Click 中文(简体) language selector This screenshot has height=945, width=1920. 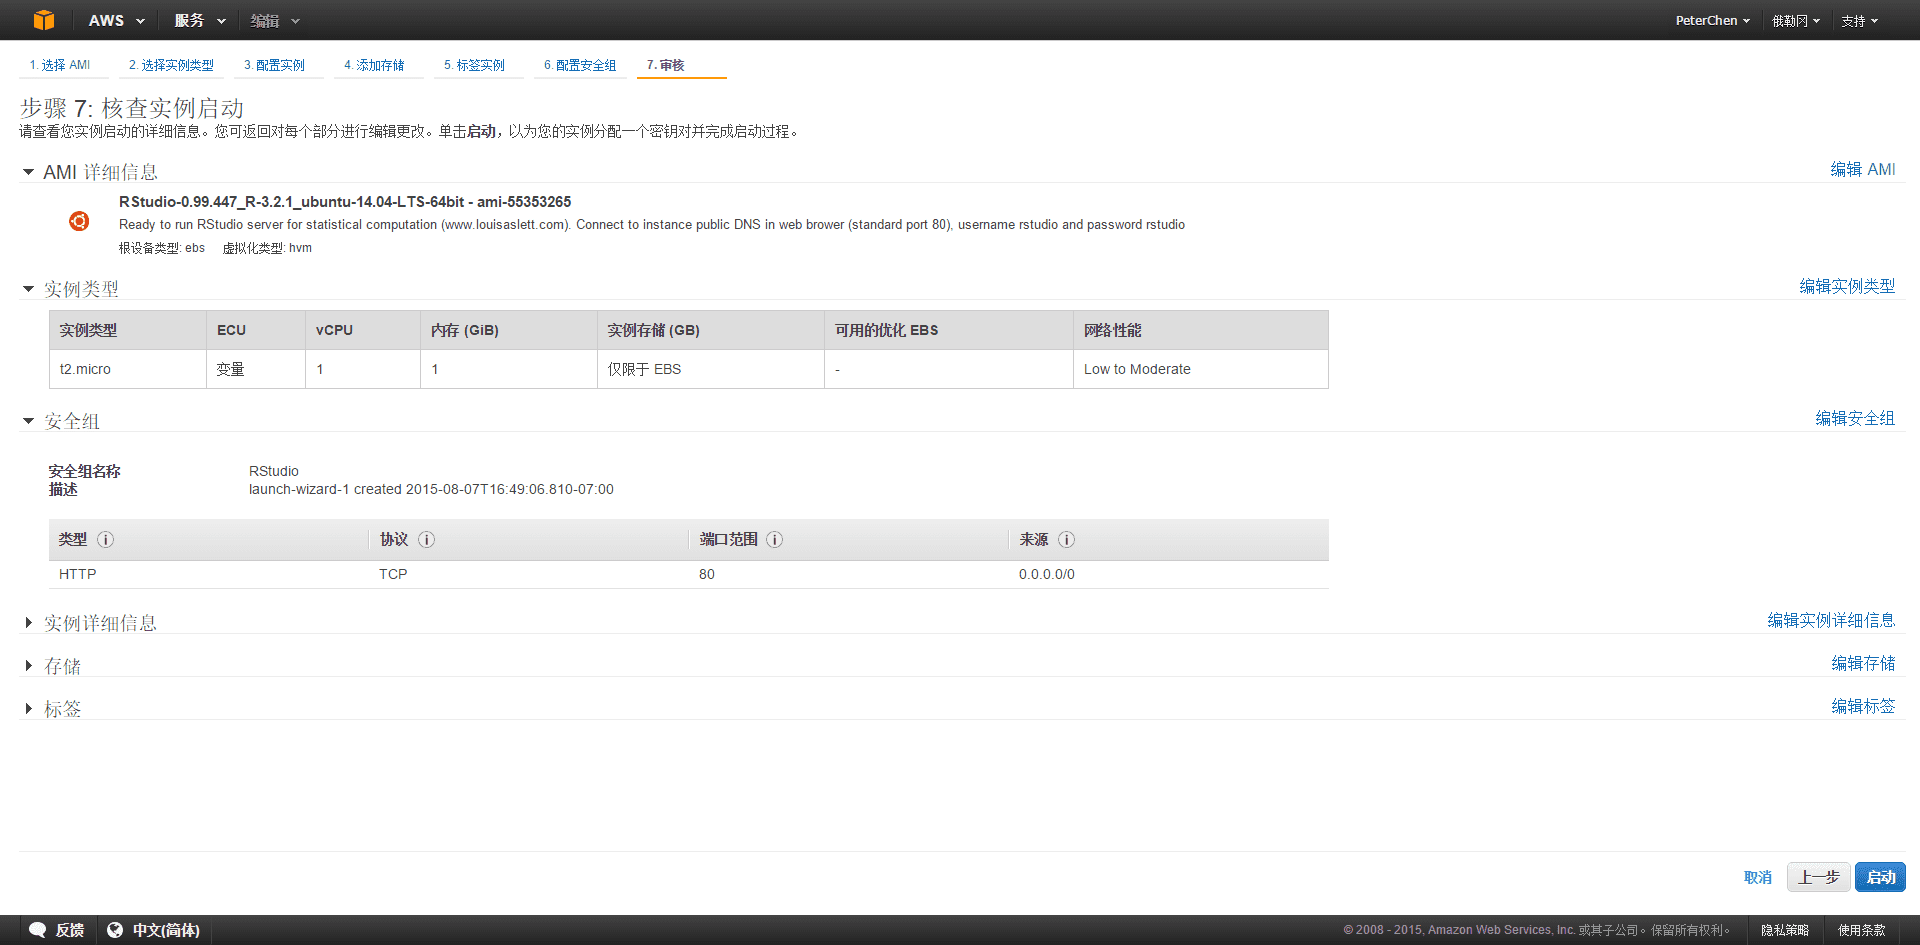[x=166, y=930]
